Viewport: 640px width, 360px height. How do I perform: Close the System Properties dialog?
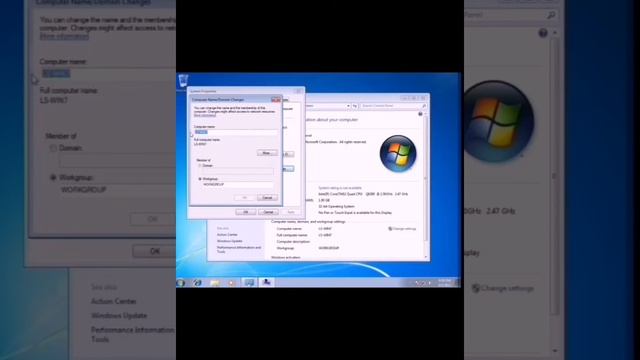click(298, 91)
